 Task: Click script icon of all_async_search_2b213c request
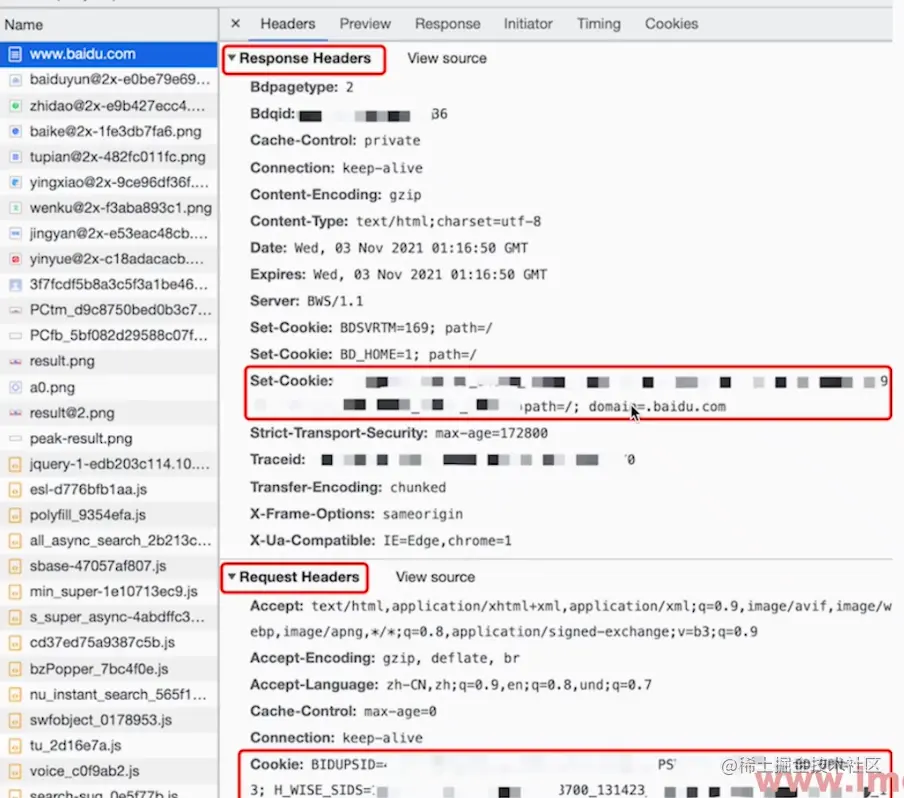[x=16, y=541]
